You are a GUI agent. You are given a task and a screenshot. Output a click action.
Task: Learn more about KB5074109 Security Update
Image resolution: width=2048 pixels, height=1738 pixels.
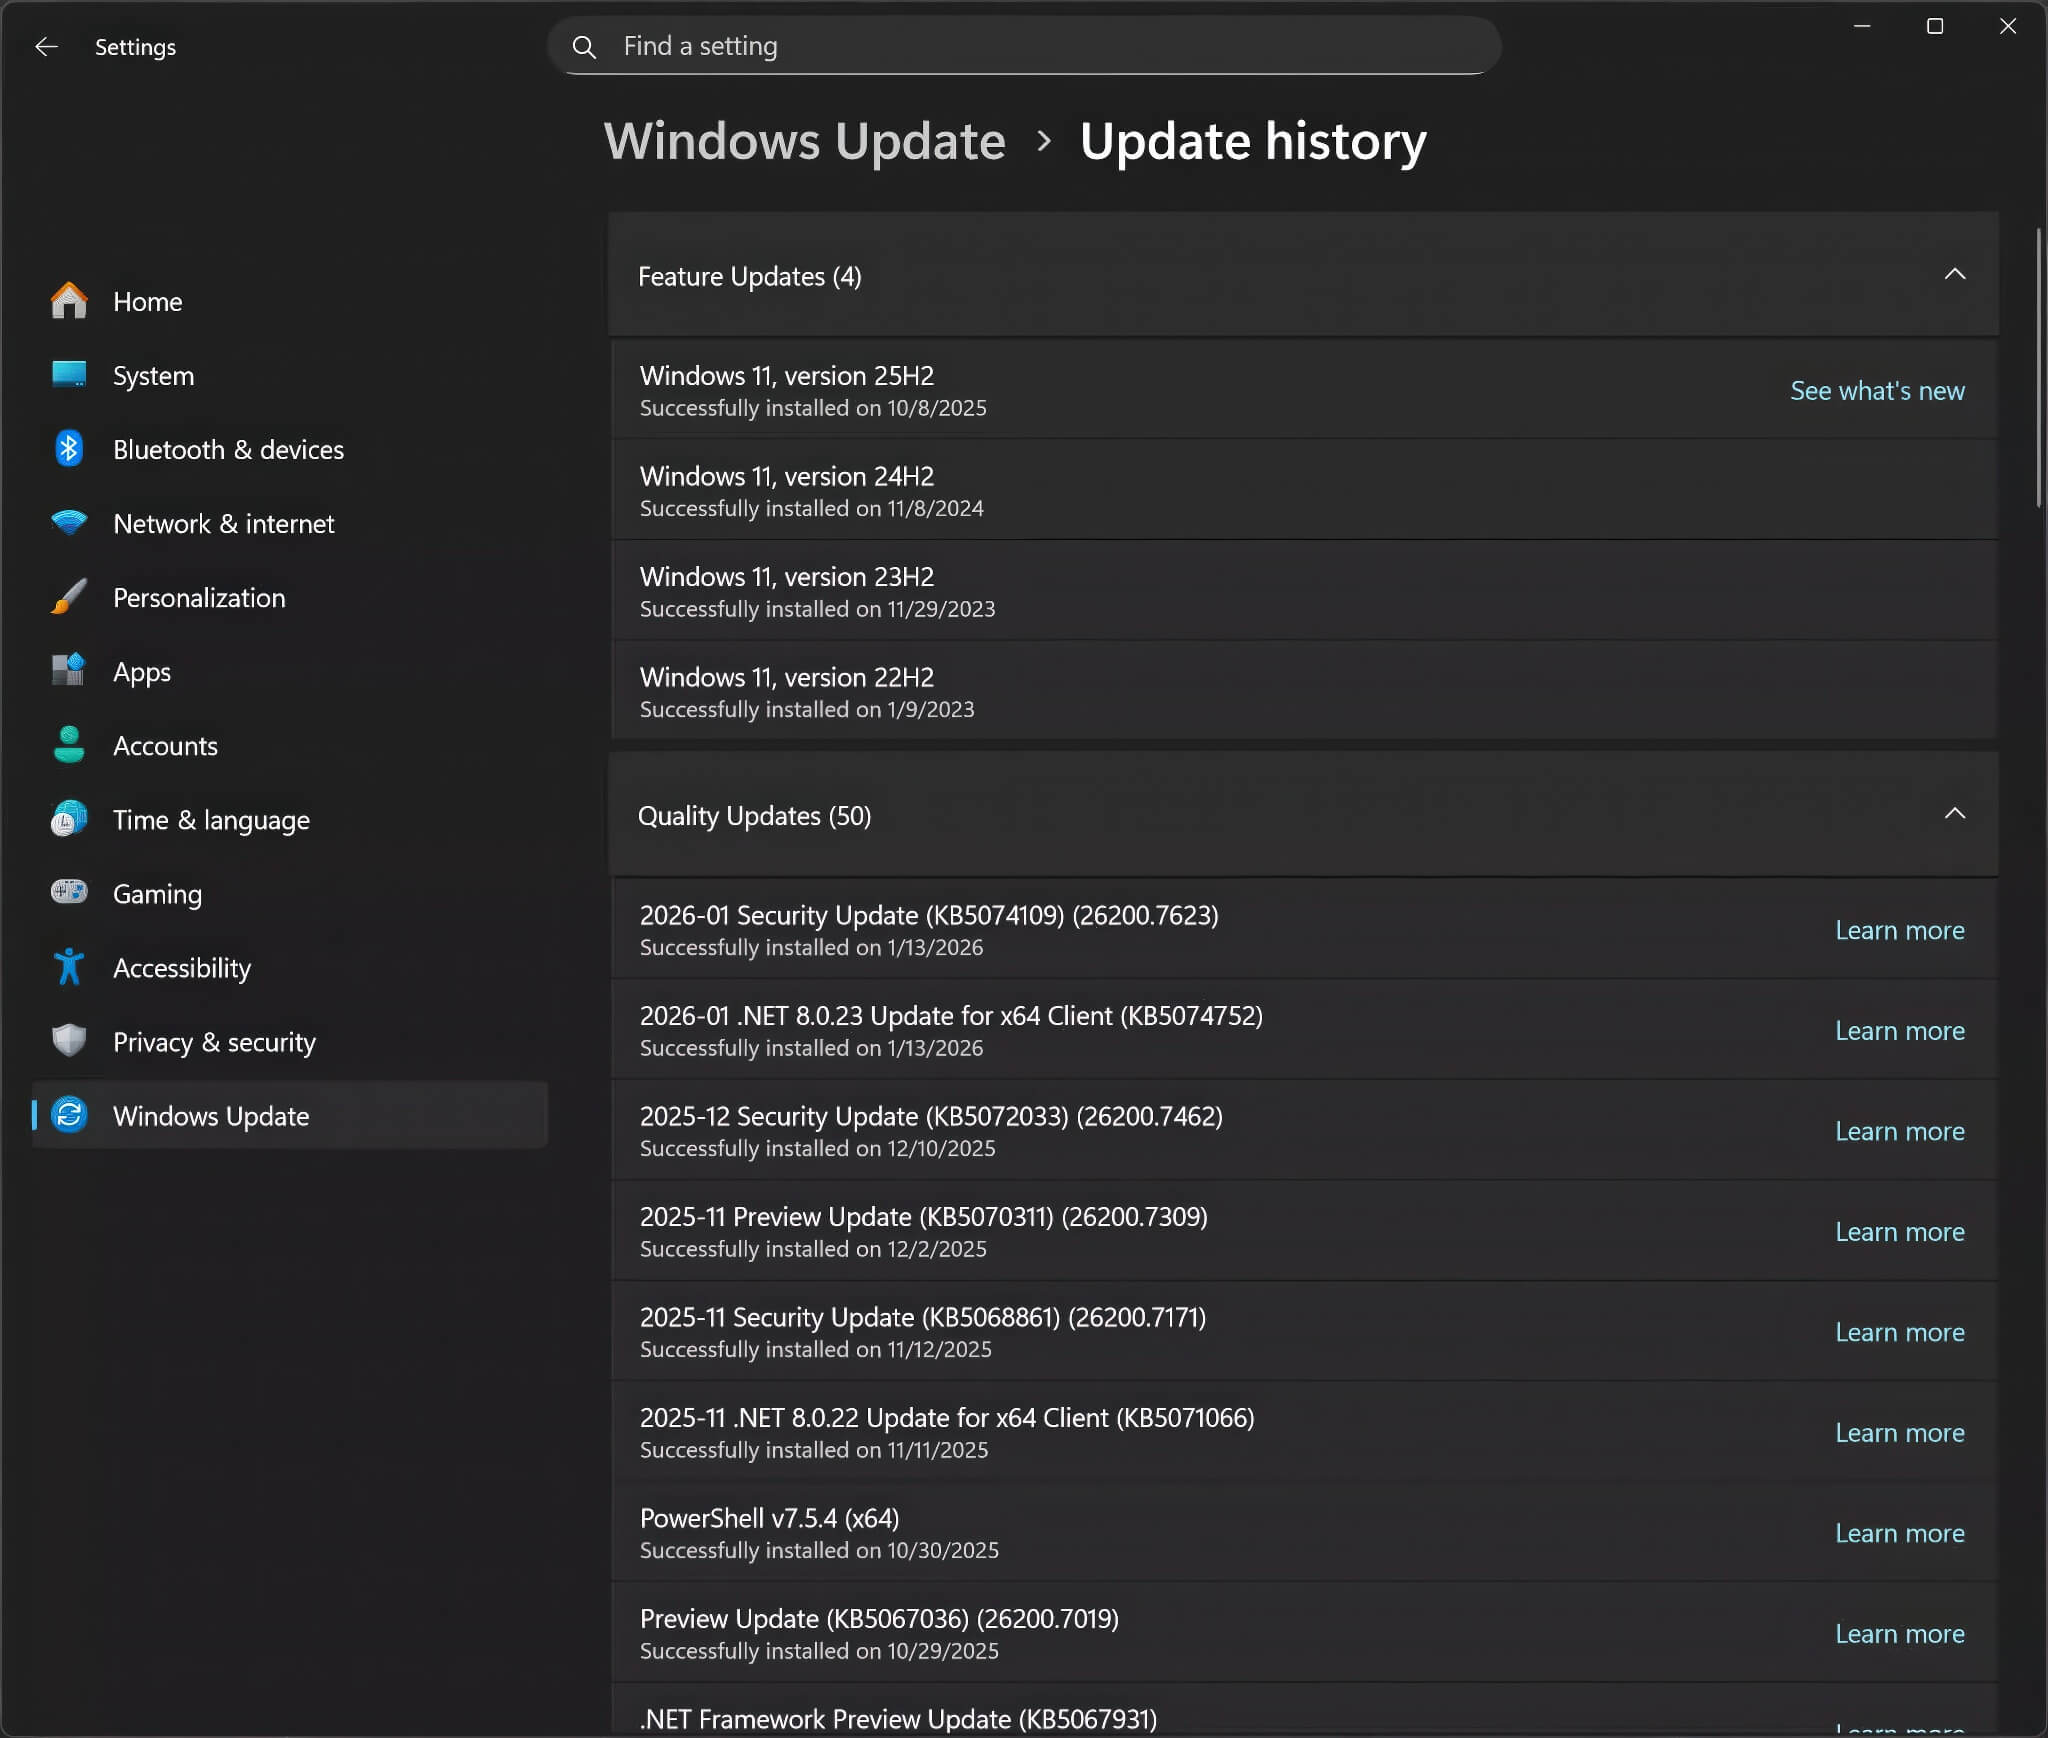1898,931
